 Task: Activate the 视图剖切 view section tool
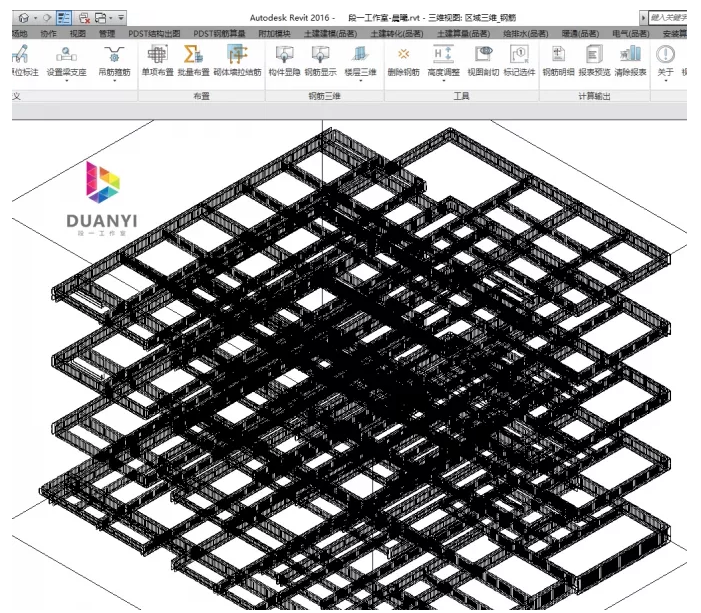coord(483,59)
